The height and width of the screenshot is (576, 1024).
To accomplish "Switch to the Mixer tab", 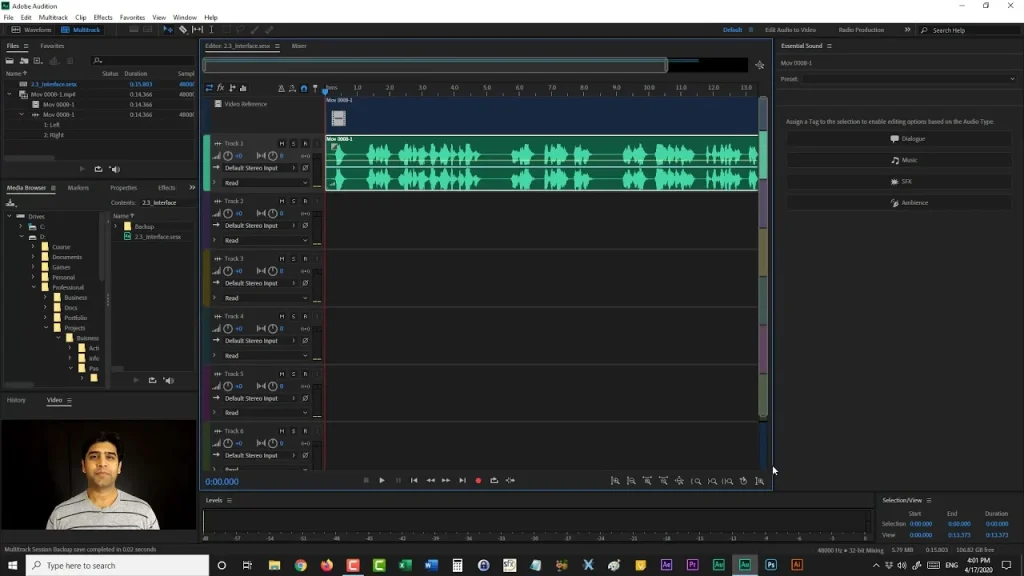I will (299, 46).
